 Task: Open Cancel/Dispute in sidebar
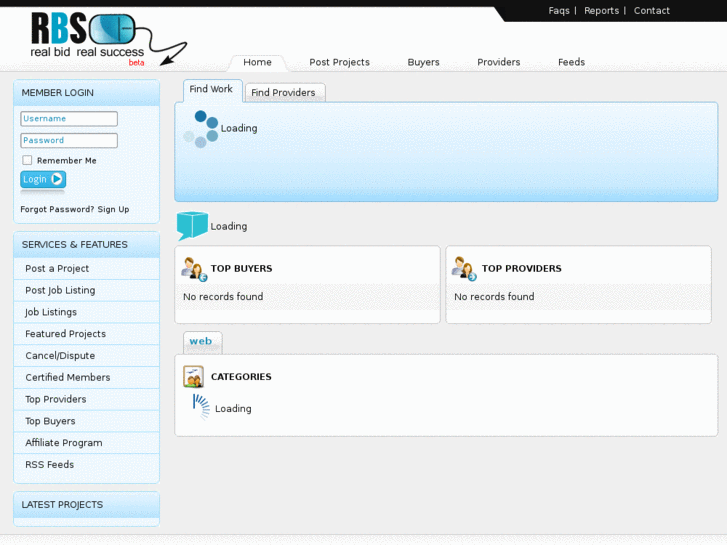[86, 356]
